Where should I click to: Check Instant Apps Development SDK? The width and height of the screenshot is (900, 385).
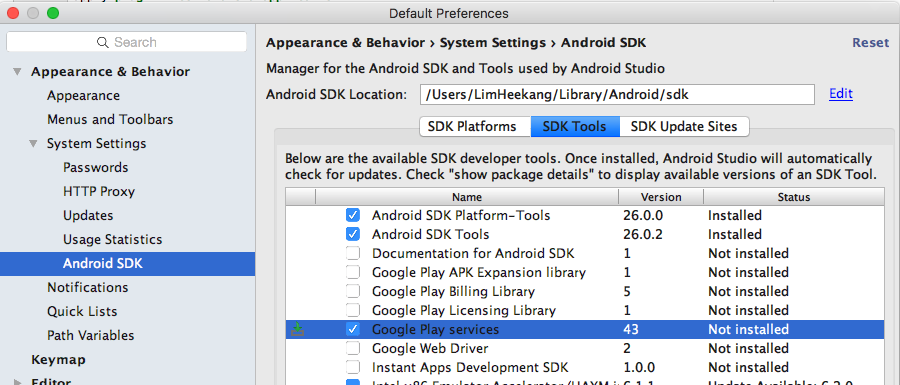point(353,367)
